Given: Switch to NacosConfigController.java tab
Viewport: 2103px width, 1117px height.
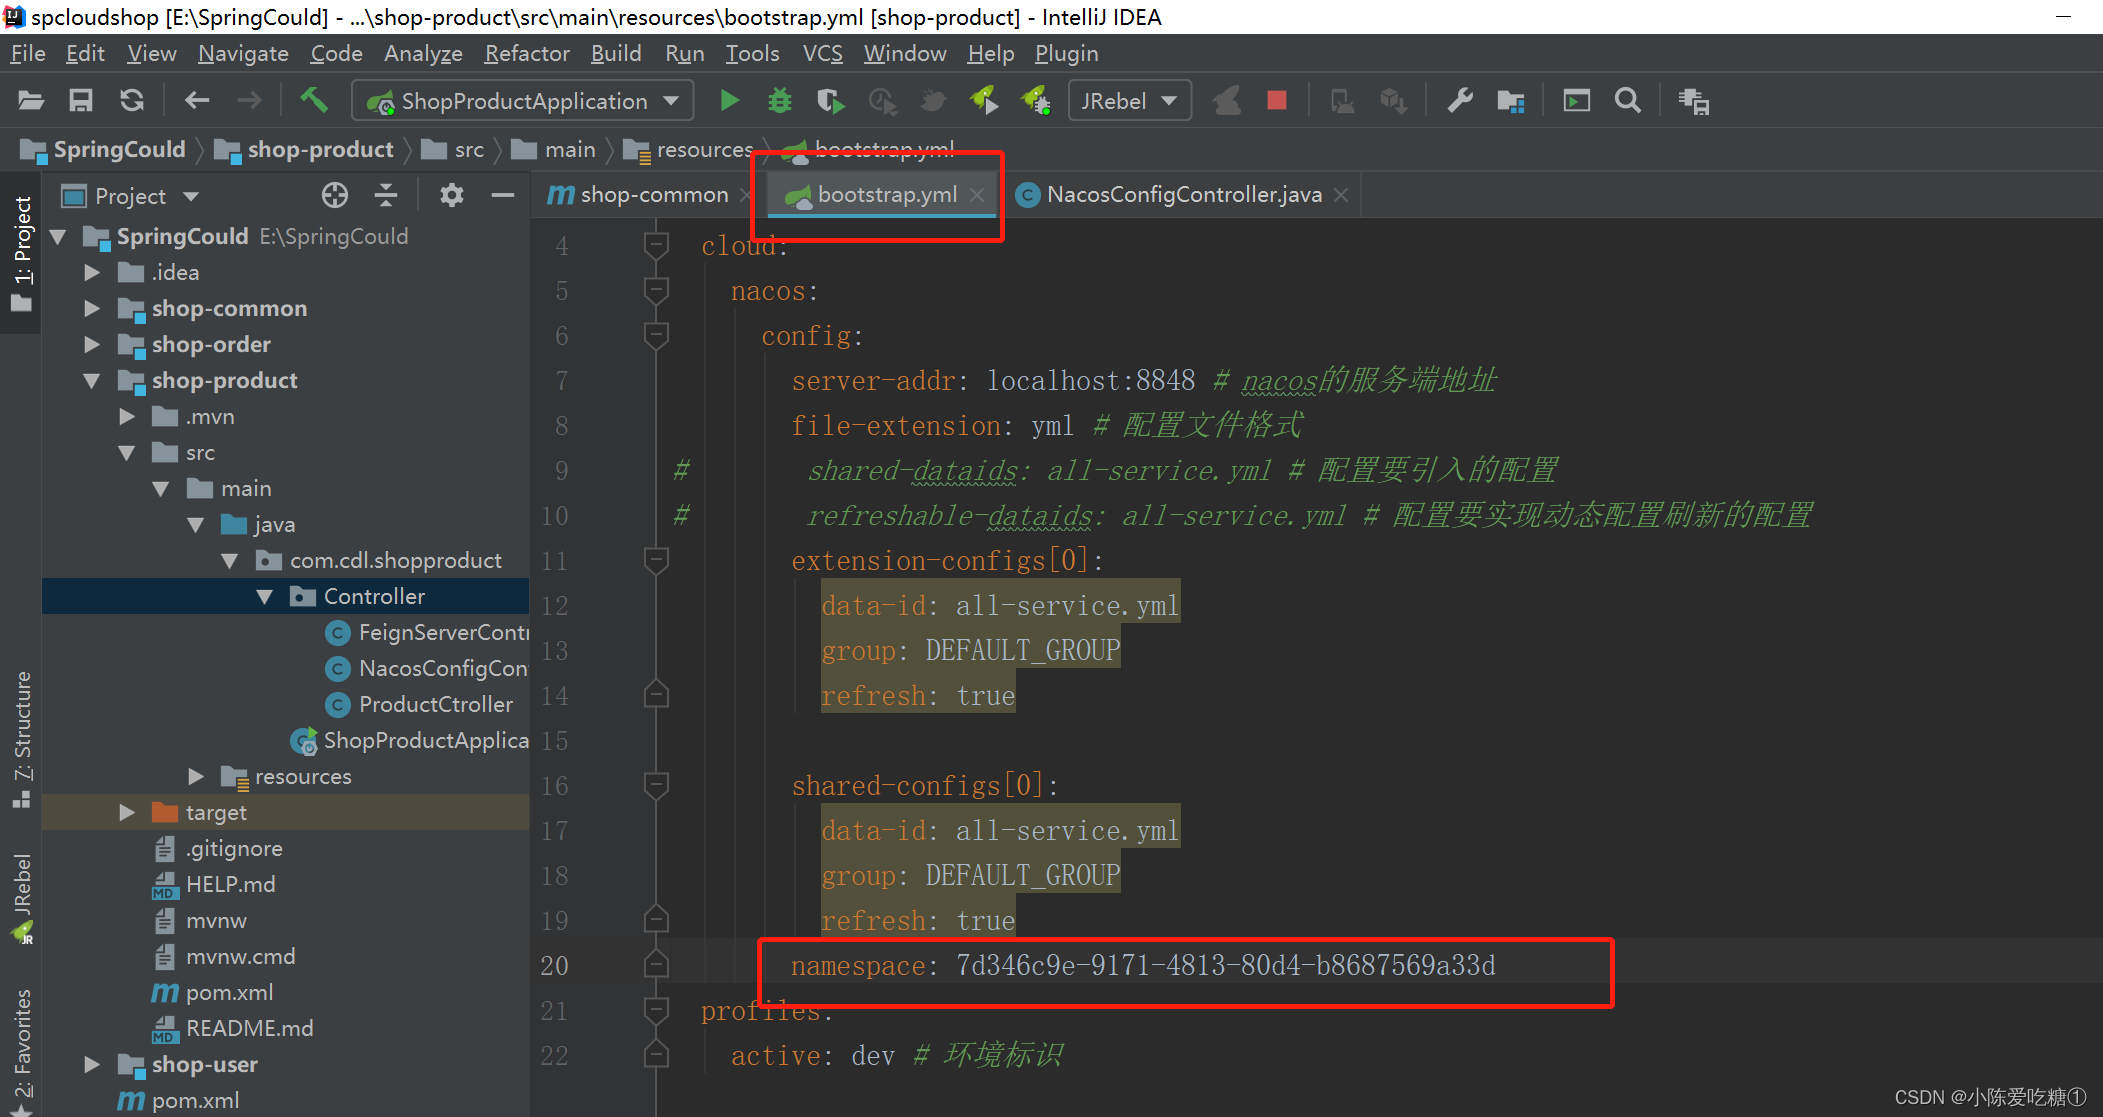Looking at the screenshot, I should point(1183,195).
